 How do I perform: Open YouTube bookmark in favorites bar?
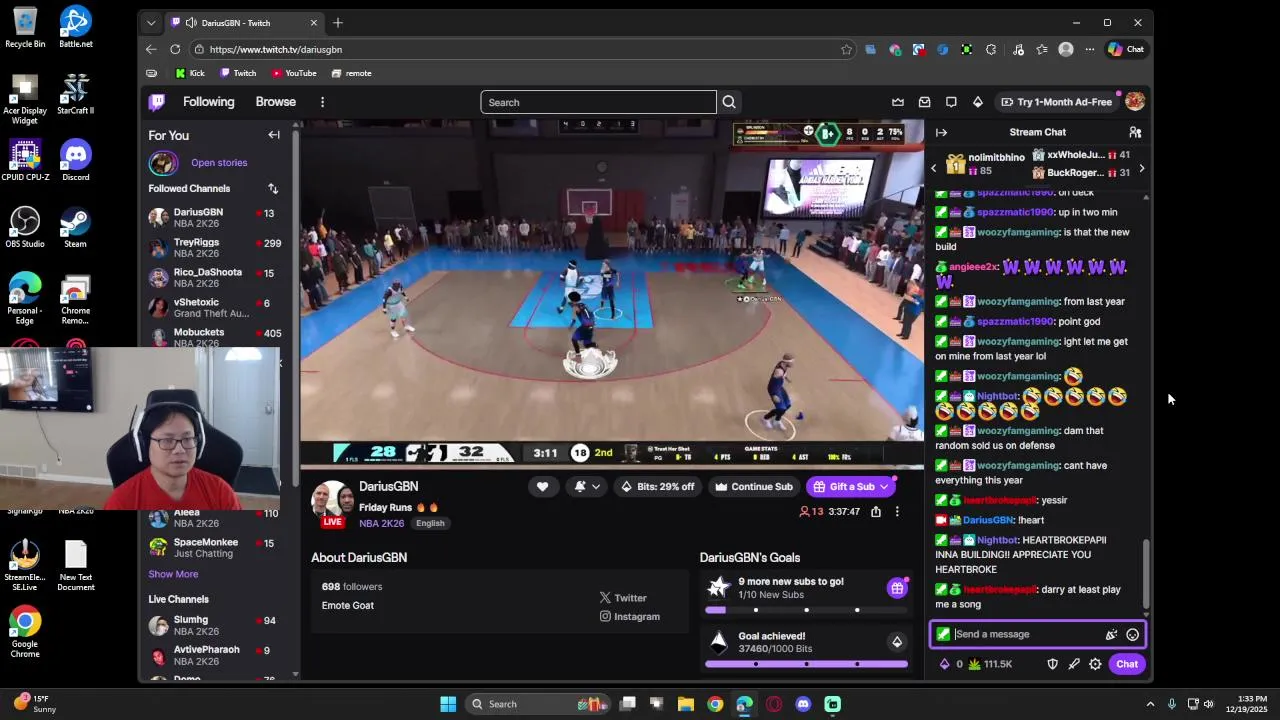pos(294,73)
